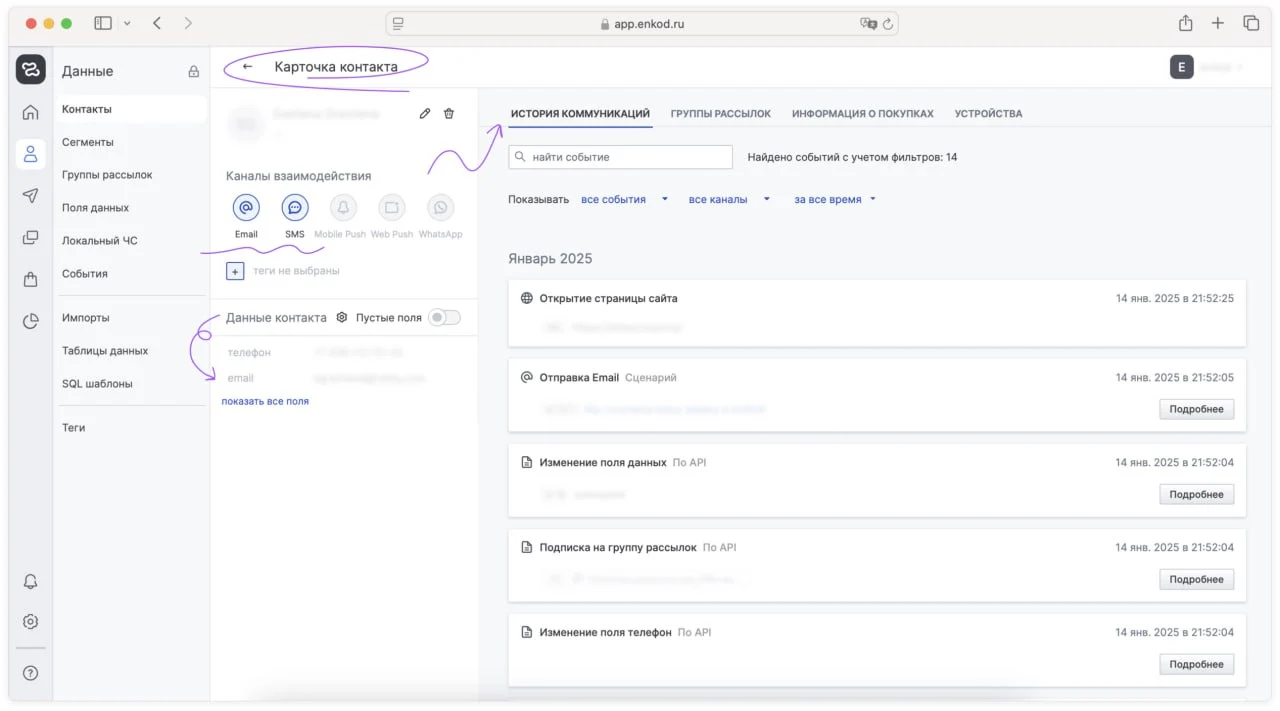Screen dimensions: 1280x711
Task: Expand the за все время dropdown
Action: (x=835, y=199)
